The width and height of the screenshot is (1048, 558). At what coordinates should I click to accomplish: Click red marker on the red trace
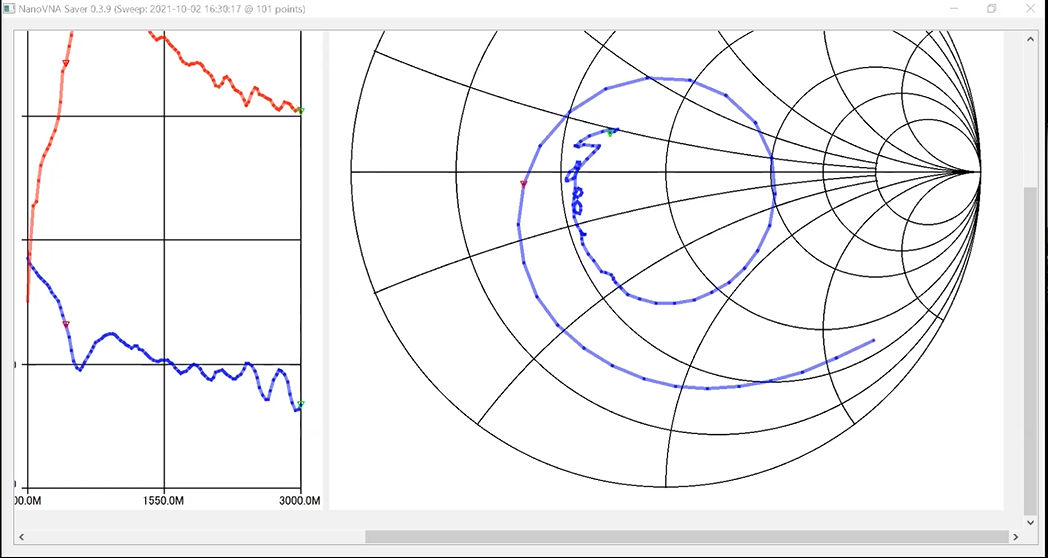tap(66, 63)
